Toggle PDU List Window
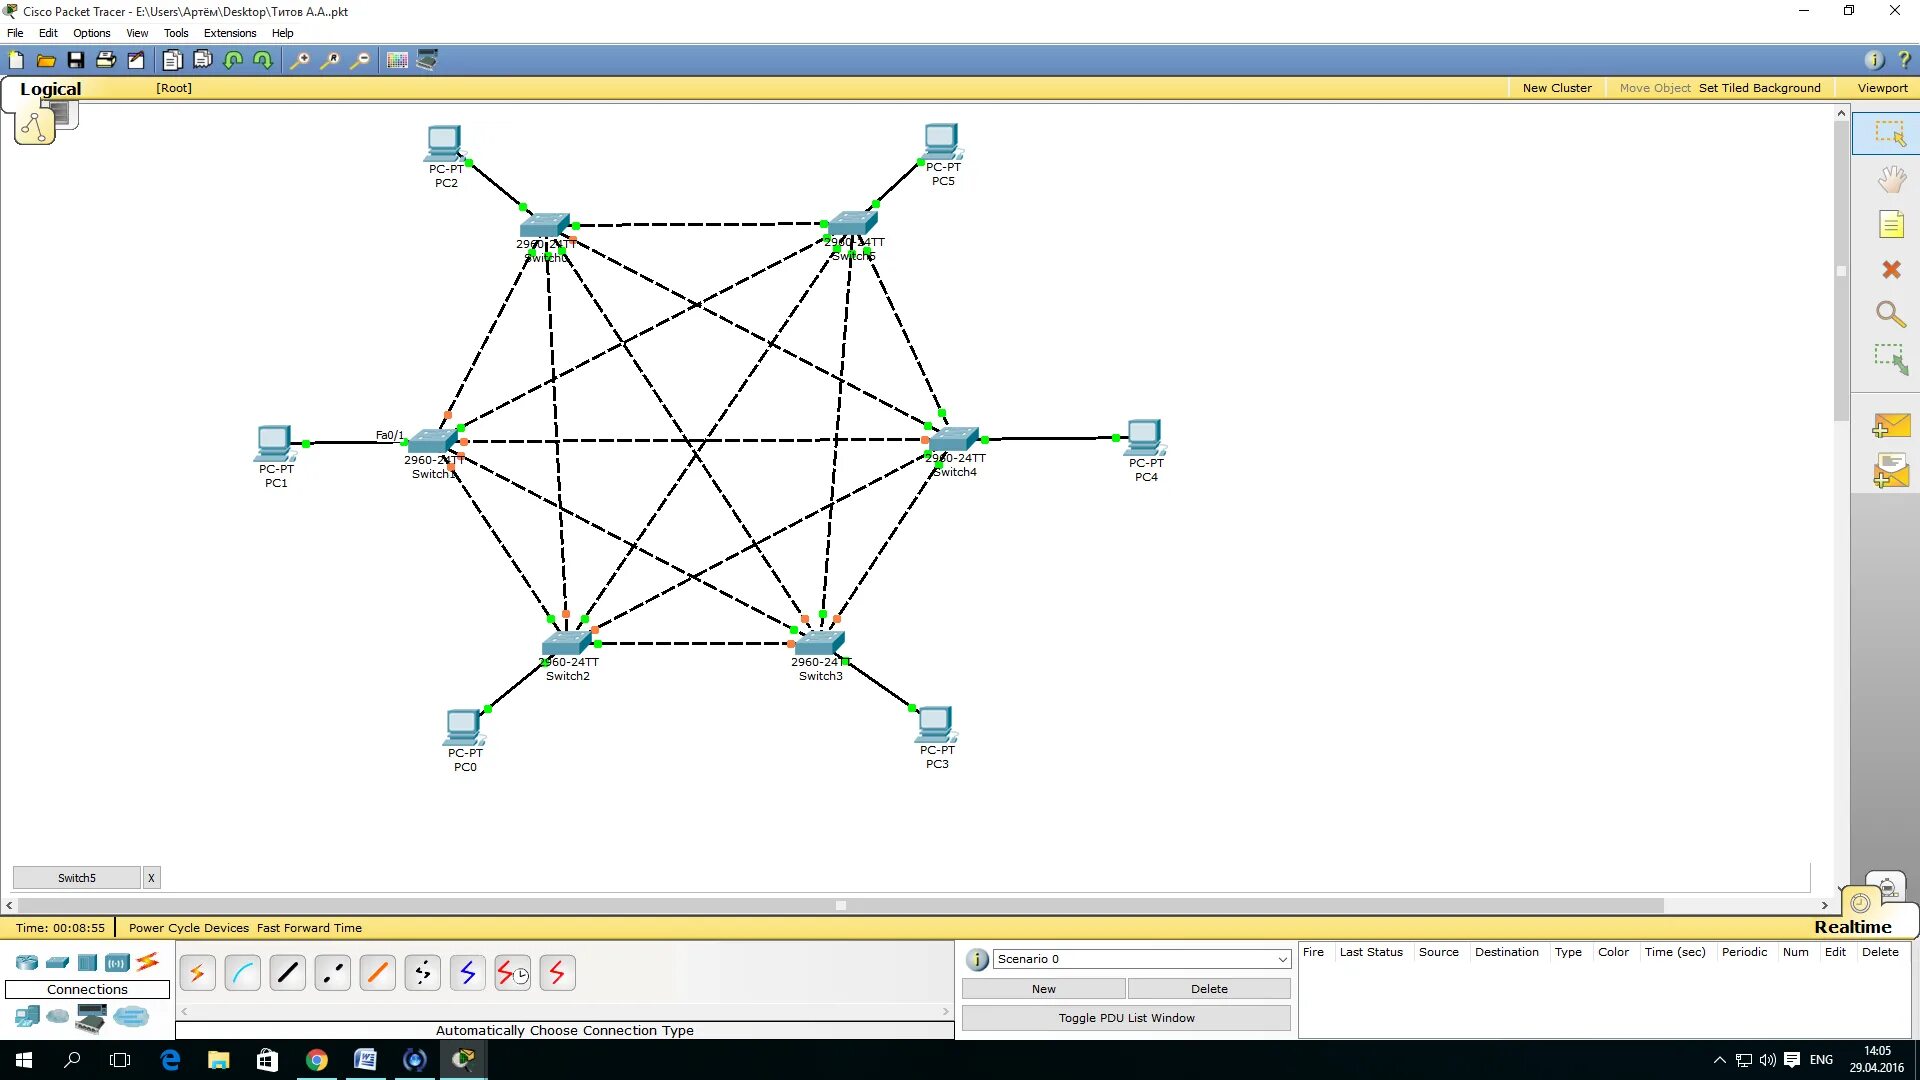 [x=1126, y=1018]
